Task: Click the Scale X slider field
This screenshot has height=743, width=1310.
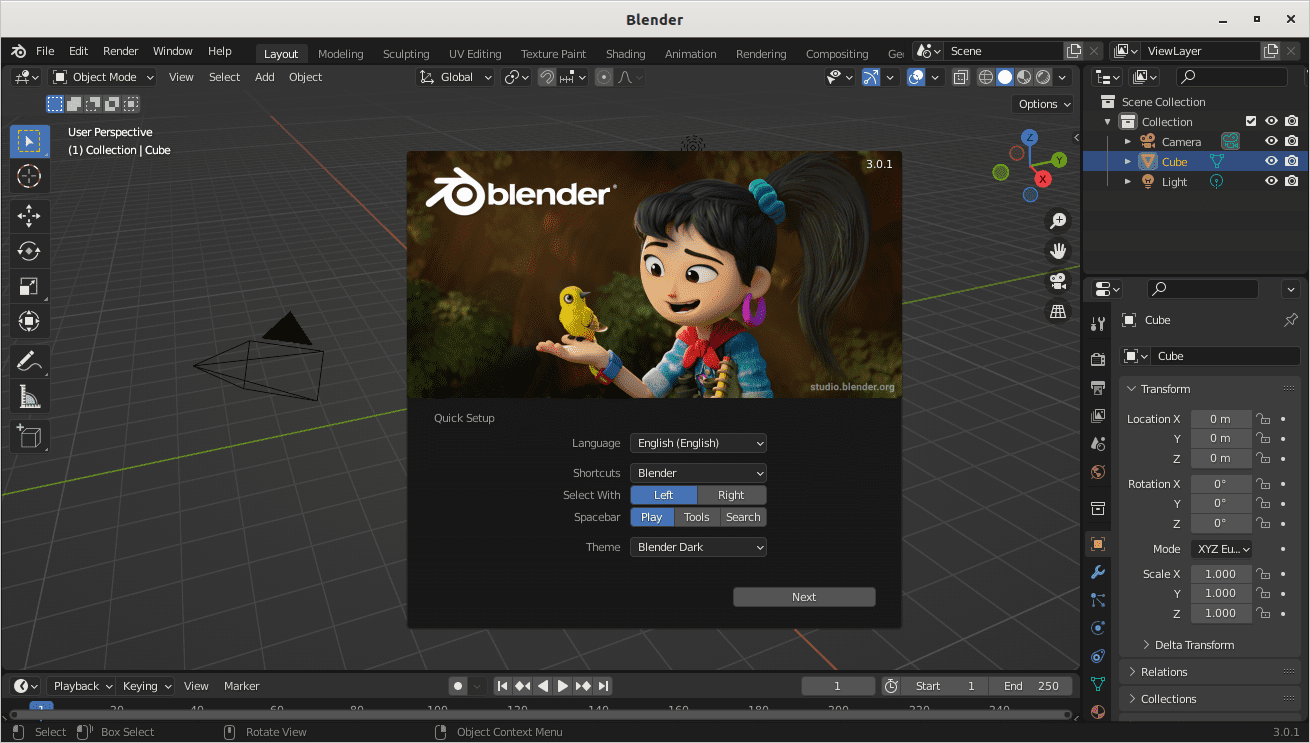Action: click(1221, 573)
